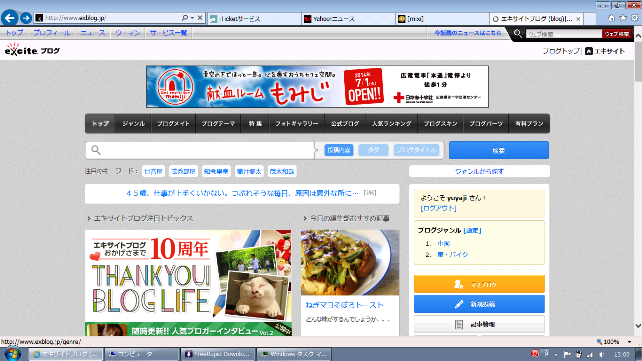Go forward with the browser forward arrow
Viewport: 642px width, 361px height.
pyautogui.click(x=26, y=18)
